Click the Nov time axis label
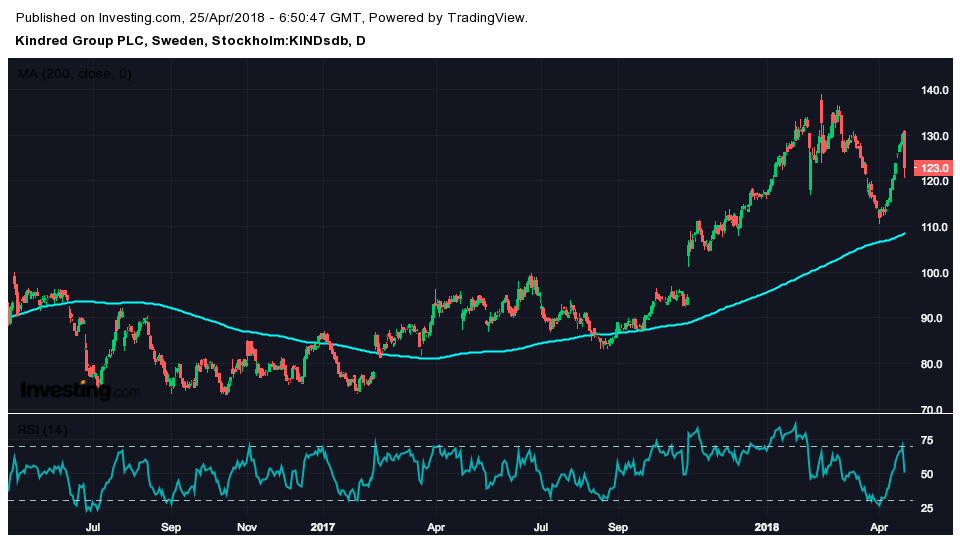 click(247, 527)
